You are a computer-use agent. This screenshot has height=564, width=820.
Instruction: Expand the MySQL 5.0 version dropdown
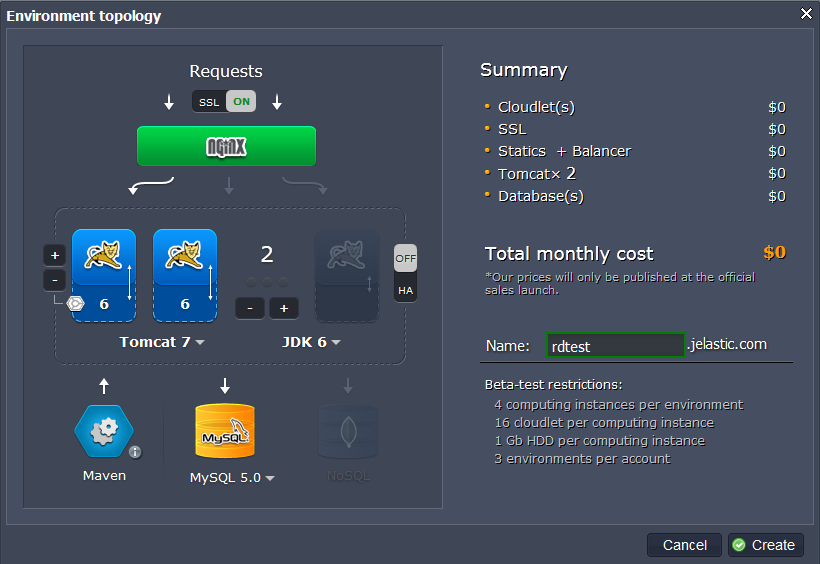[232, 478]
